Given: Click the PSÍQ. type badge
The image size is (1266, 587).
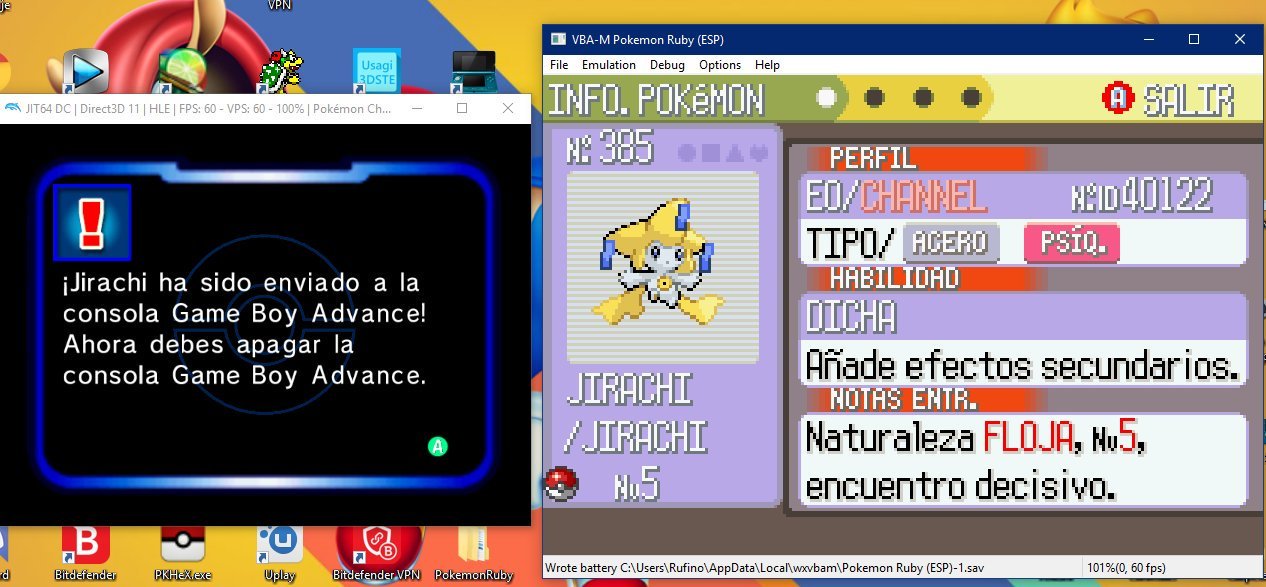Looking at the screenshot, I should (1072, 242).
